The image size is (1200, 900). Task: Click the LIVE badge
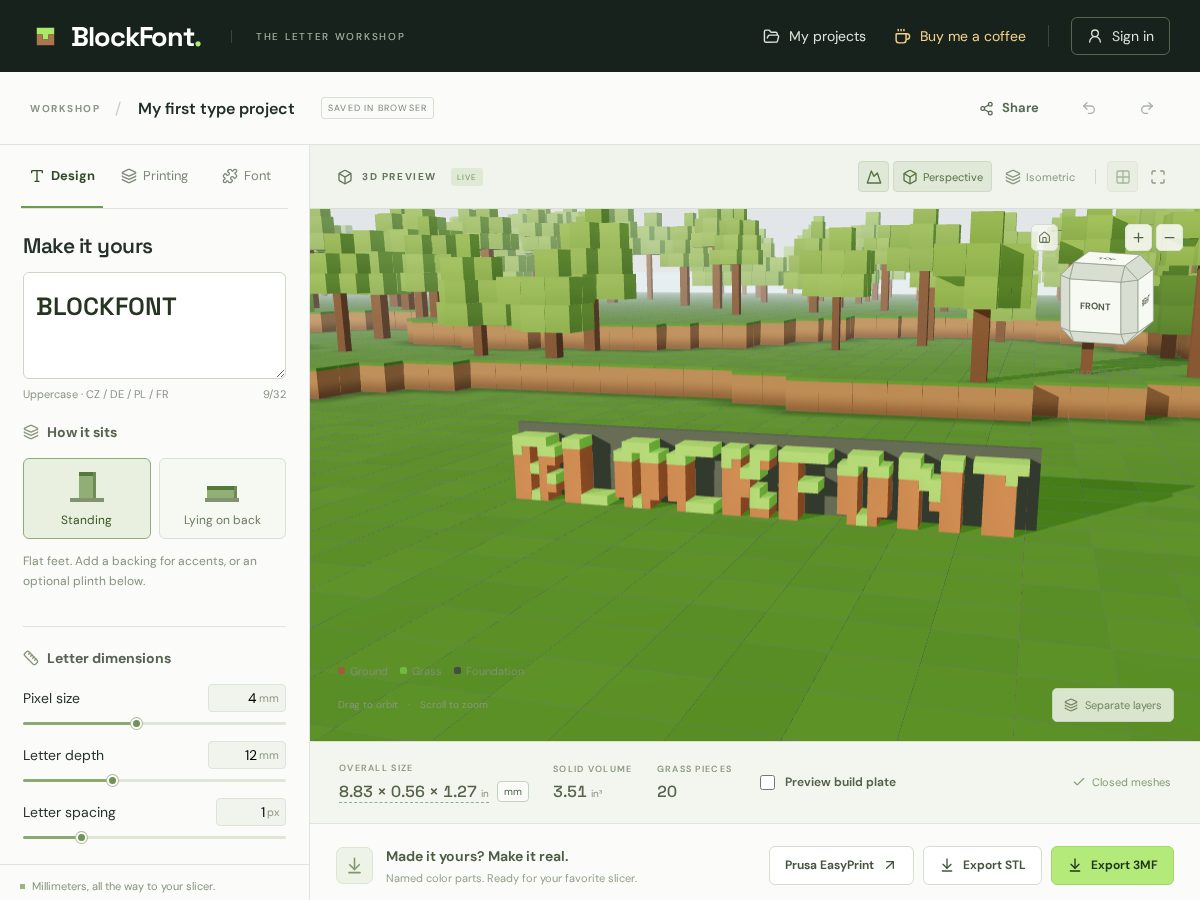[467, 177]
